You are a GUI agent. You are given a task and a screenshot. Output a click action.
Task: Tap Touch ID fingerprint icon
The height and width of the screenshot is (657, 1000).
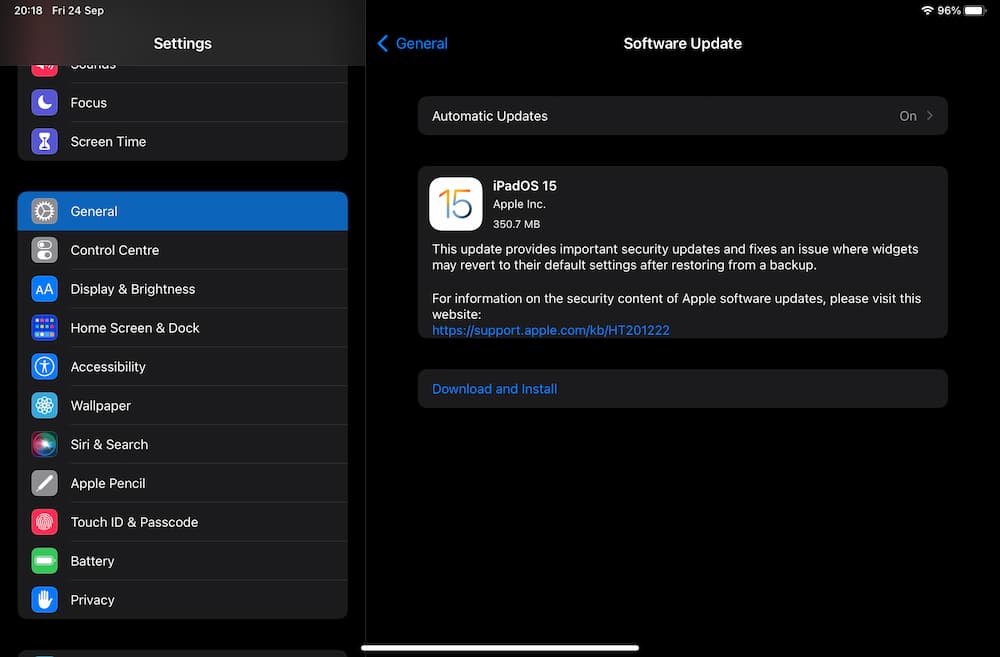(x=45, y=522)
